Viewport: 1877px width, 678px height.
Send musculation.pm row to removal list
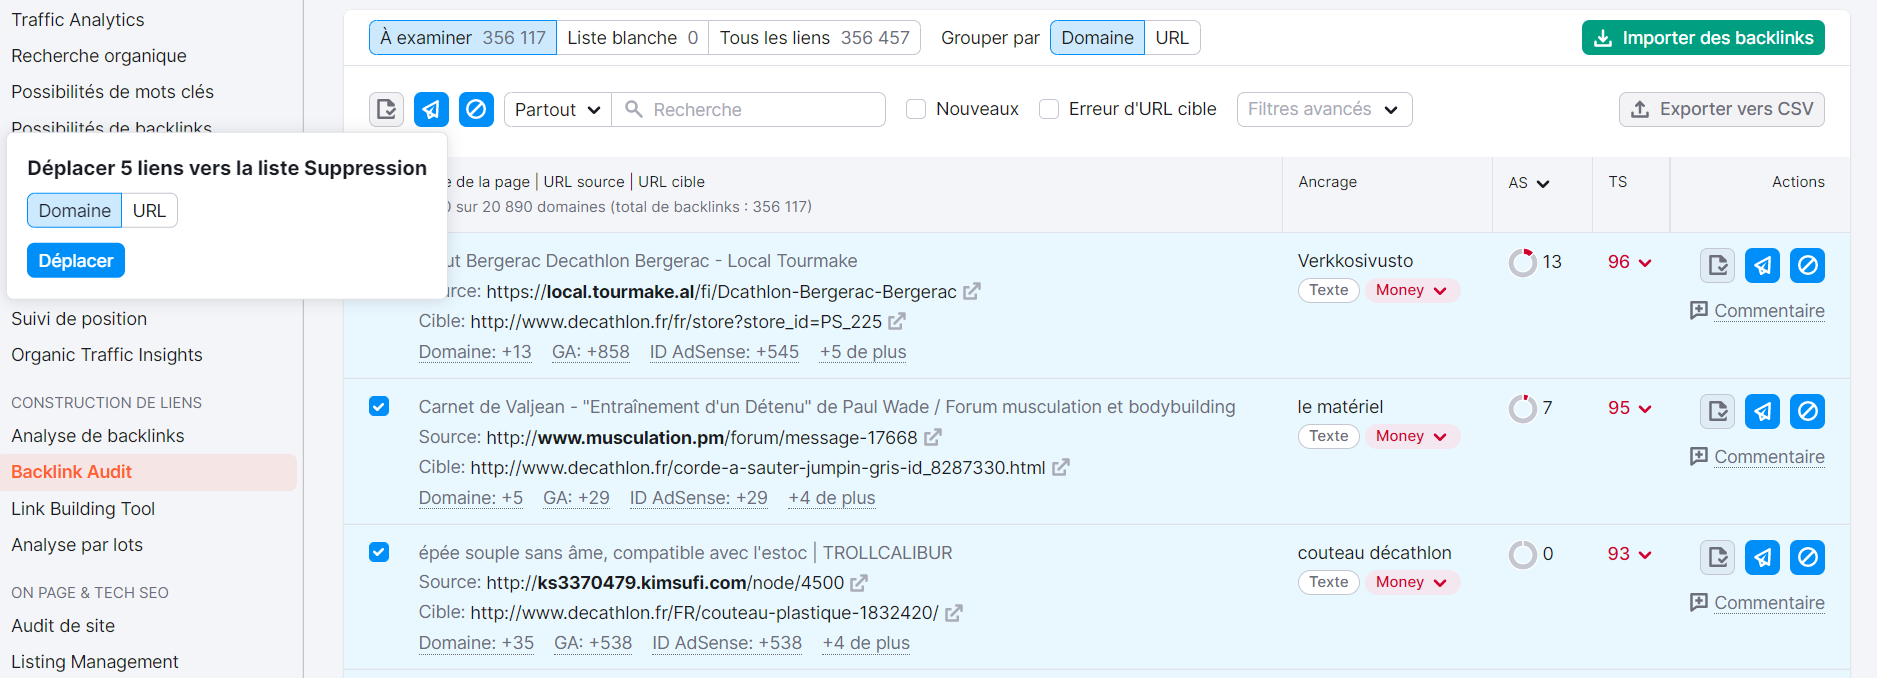click(1763, 411)
